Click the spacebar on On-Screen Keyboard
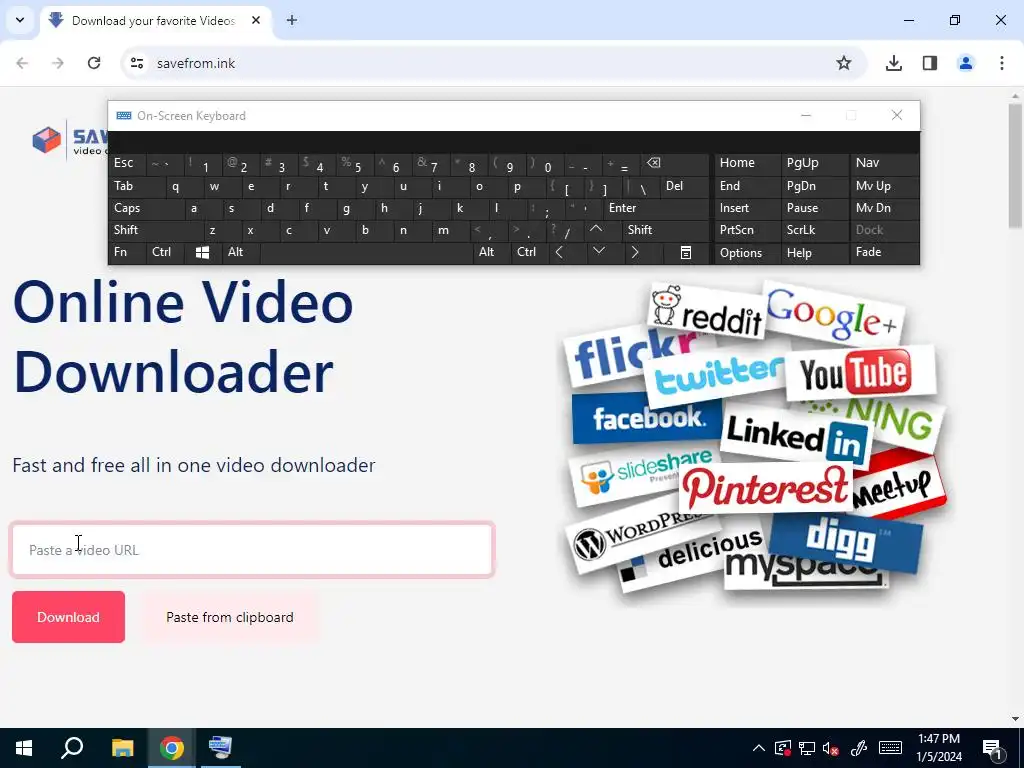The image size is (1024, 768). (x=367, y=253)
